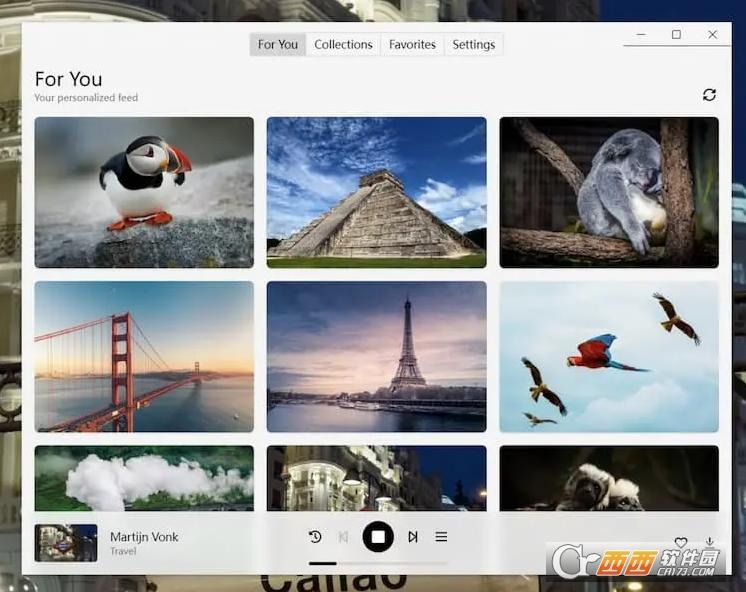Open the Settings tab

point(473,45)
